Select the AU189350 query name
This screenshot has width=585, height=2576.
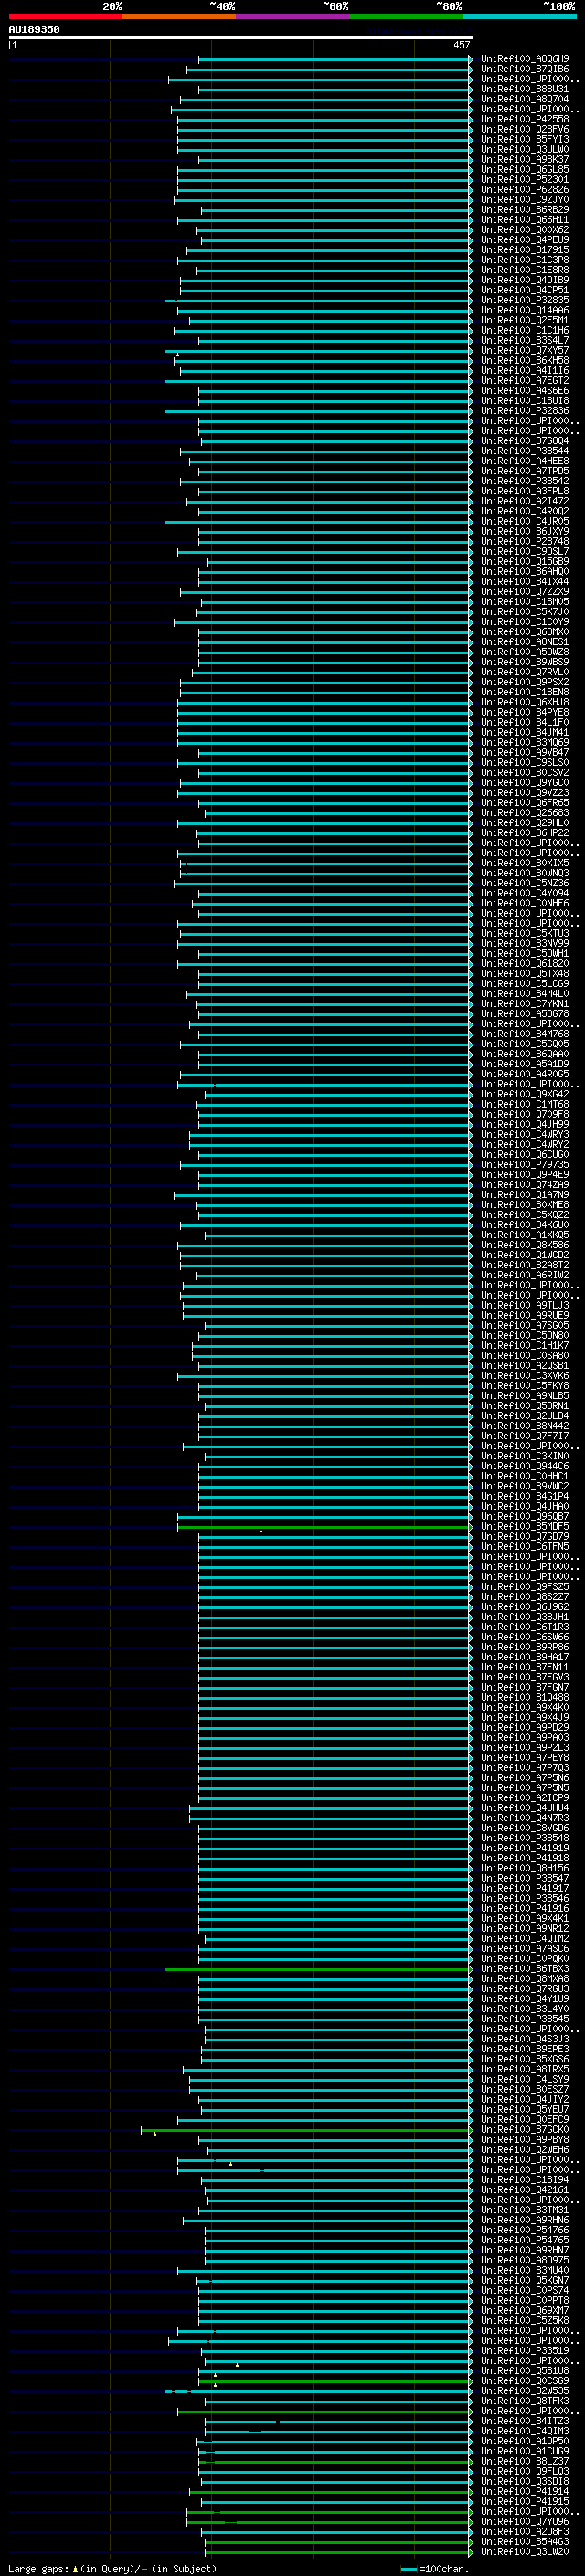pos(34,30)
